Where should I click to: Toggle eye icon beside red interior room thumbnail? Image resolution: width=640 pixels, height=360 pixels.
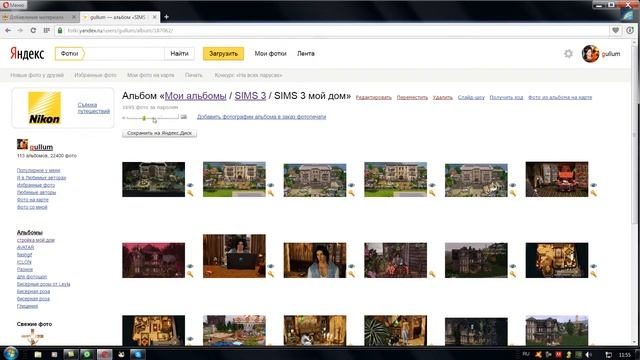(x=593, y=185)
